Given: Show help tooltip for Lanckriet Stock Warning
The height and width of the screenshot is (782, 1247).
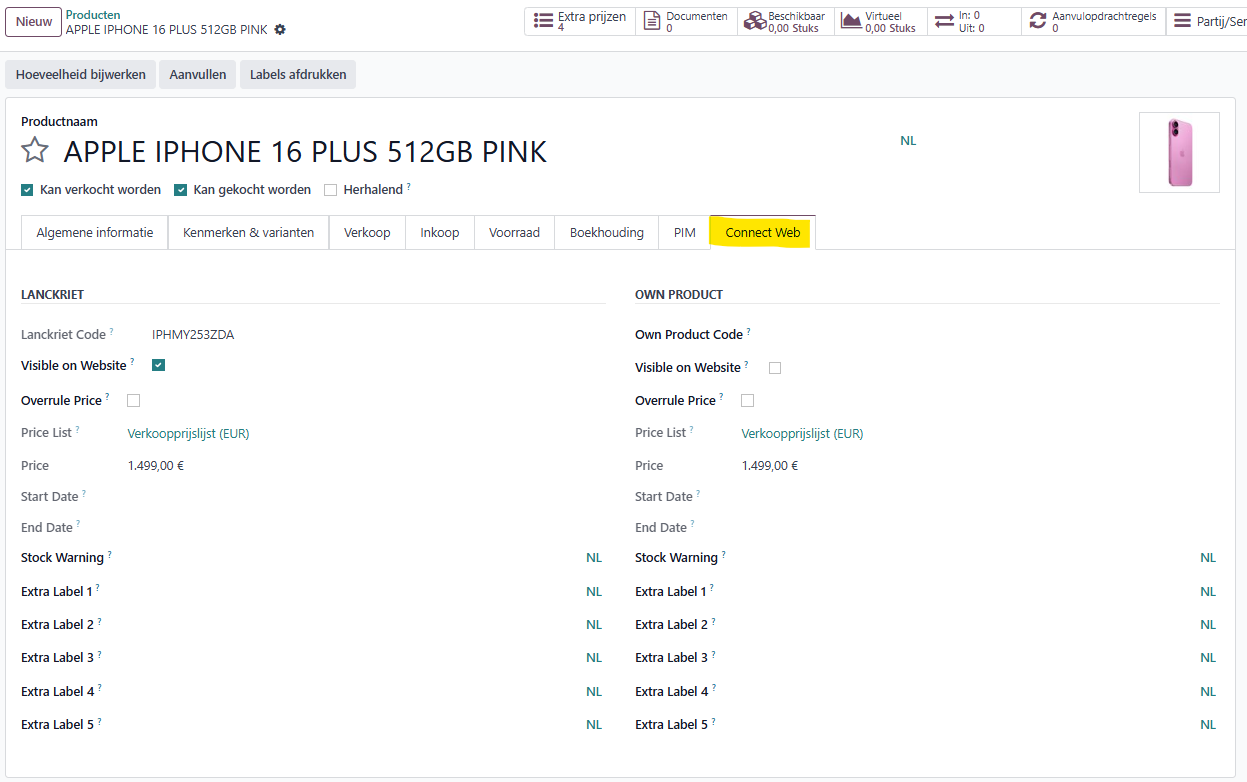Looking at the screenshot, I should (x=109, y=554).
